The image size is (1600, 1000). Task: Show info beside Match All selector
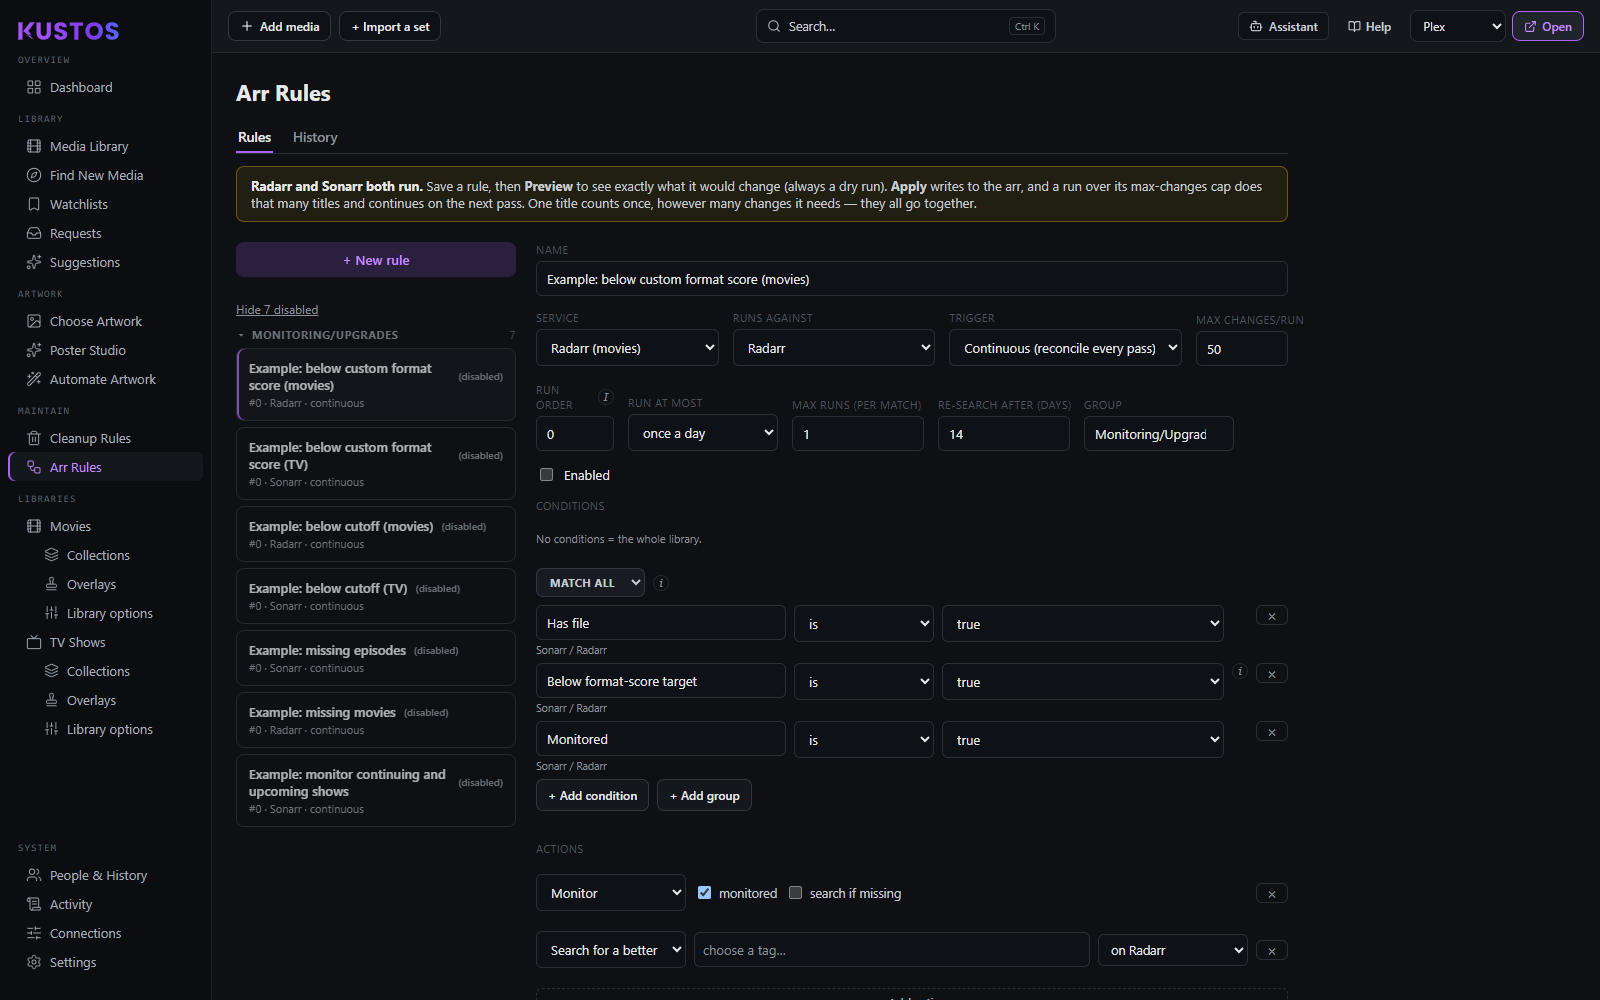pyautogui.click(x=661, y=583)
